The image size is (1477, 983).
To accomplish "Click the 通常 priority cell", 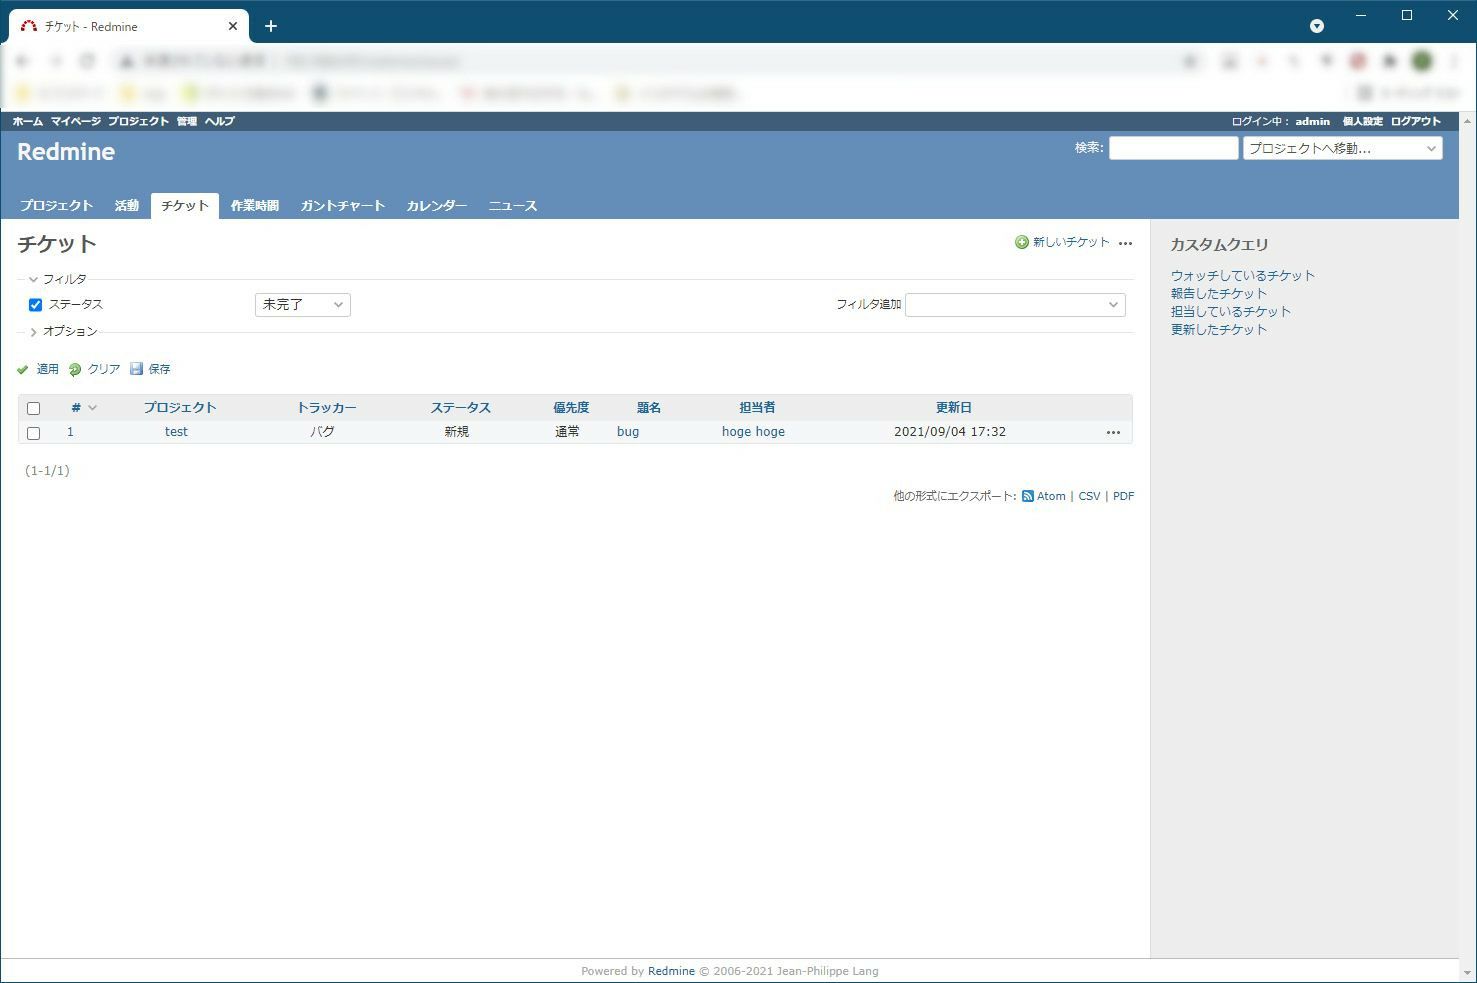I will click(x=567, y=432).
